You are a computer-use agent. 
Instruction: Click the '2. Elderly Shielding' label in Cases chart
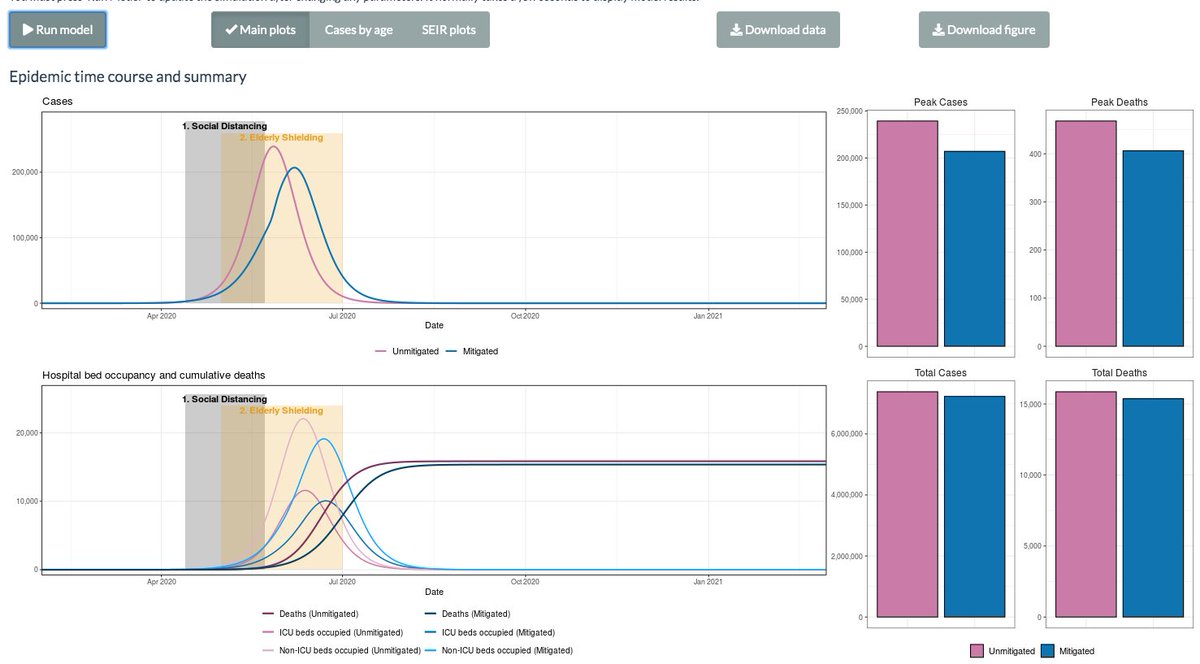(x=281, y=137)
